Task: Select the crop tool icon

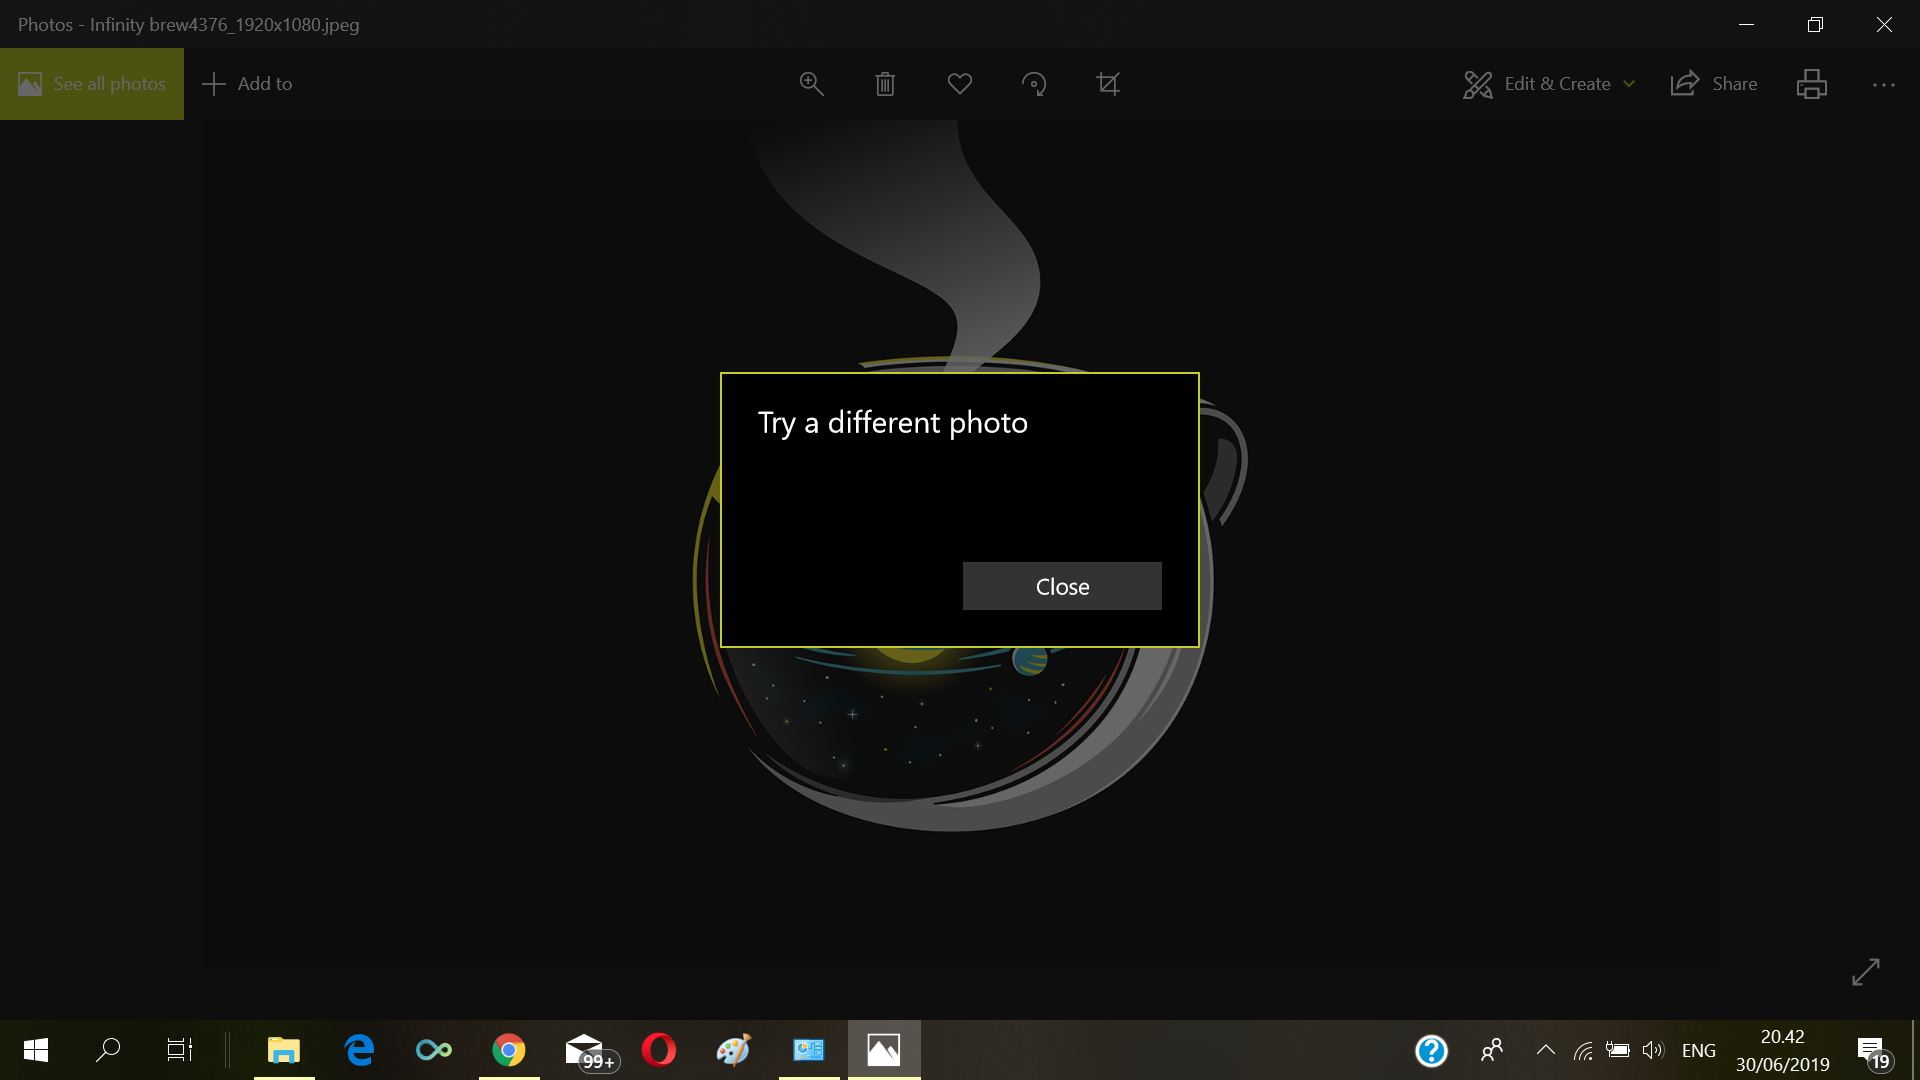Action: [x=1108, y=84]
